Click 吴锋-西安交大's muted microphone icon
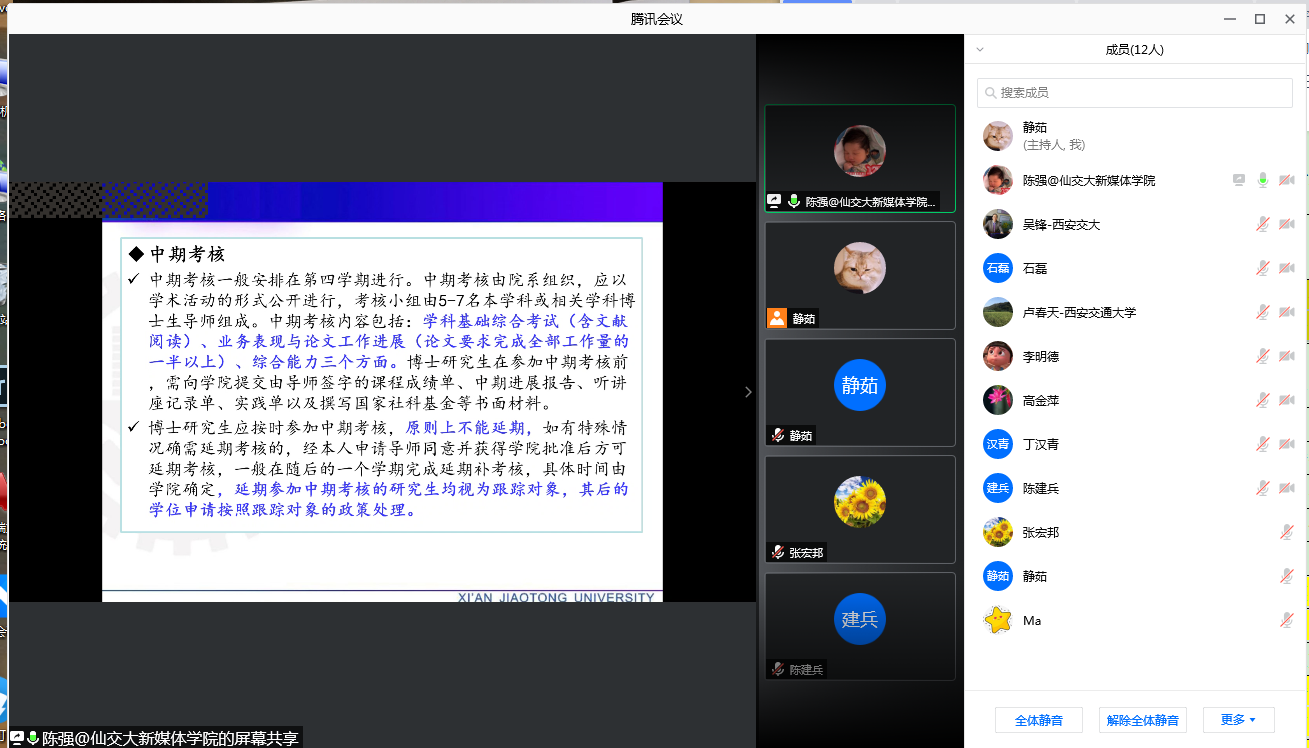The width and height of the screenshot is (1309, 748). click(x=1263, y=225)
